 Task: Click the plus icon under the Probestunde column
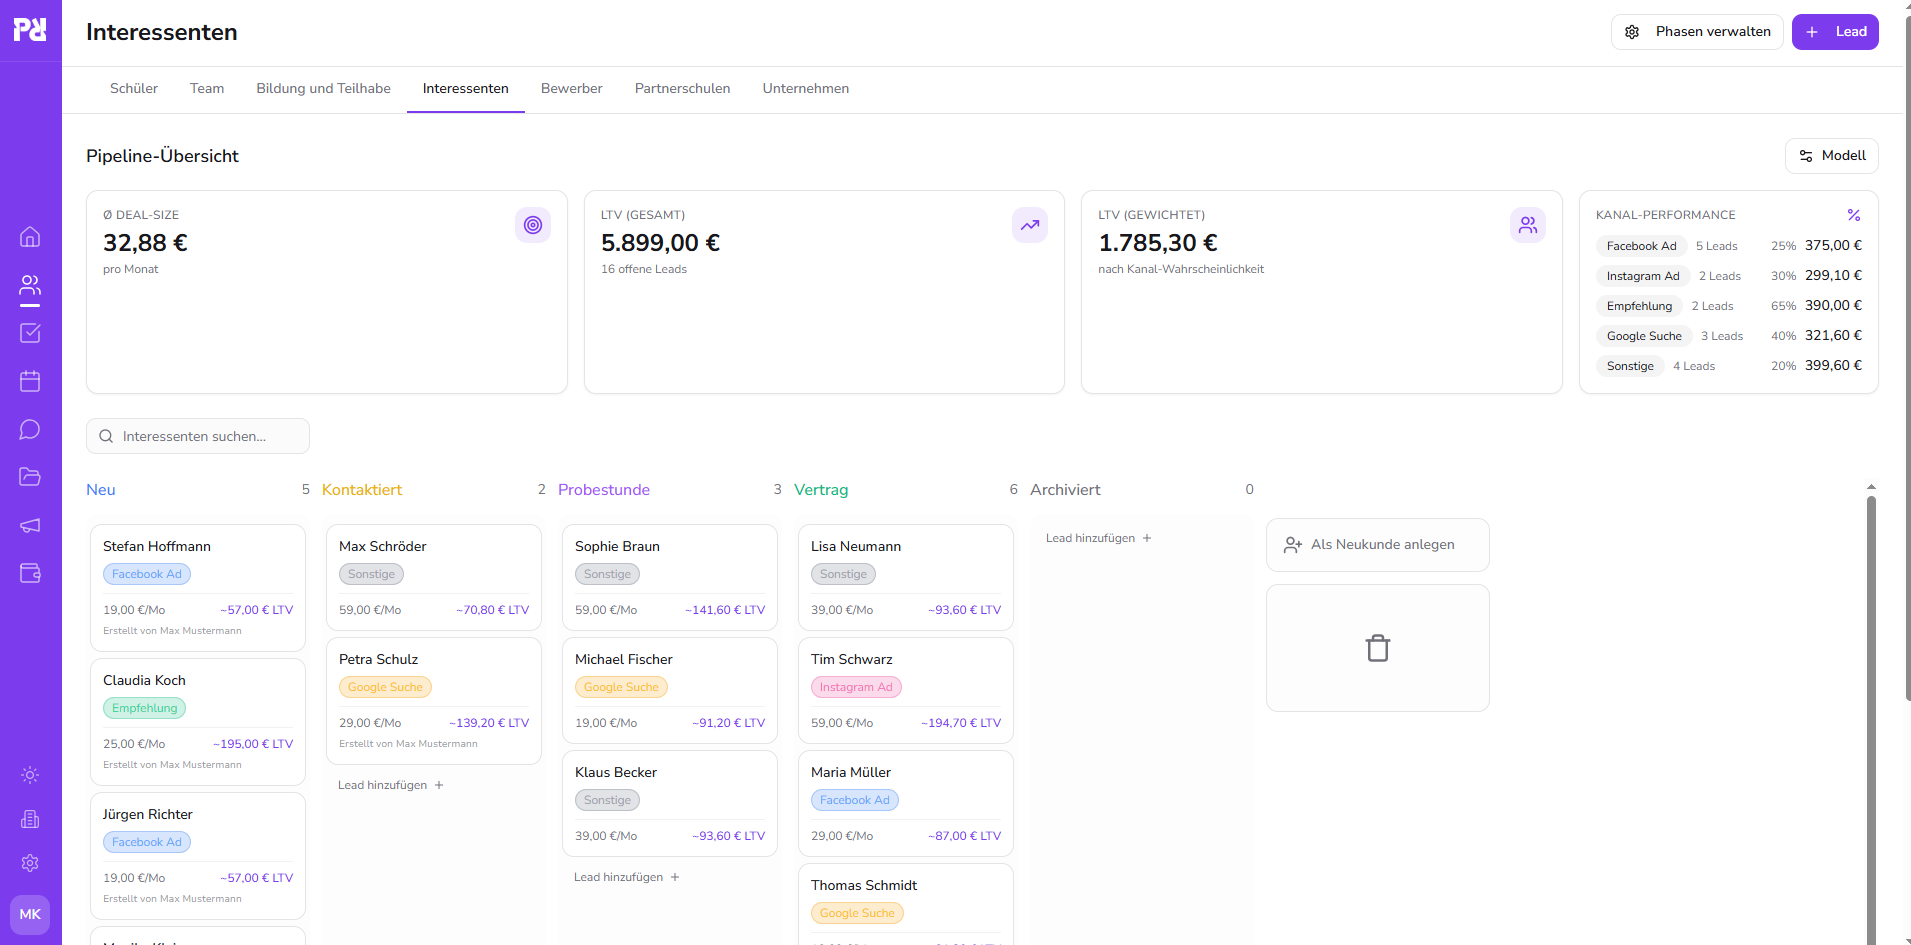click(x=675, y=877)
